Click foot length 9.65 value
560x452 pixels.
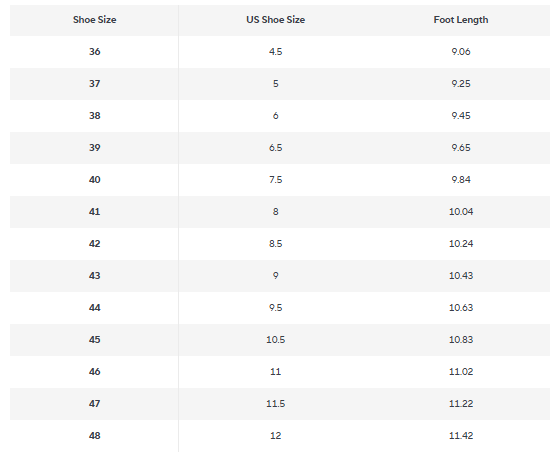point(461,147)
